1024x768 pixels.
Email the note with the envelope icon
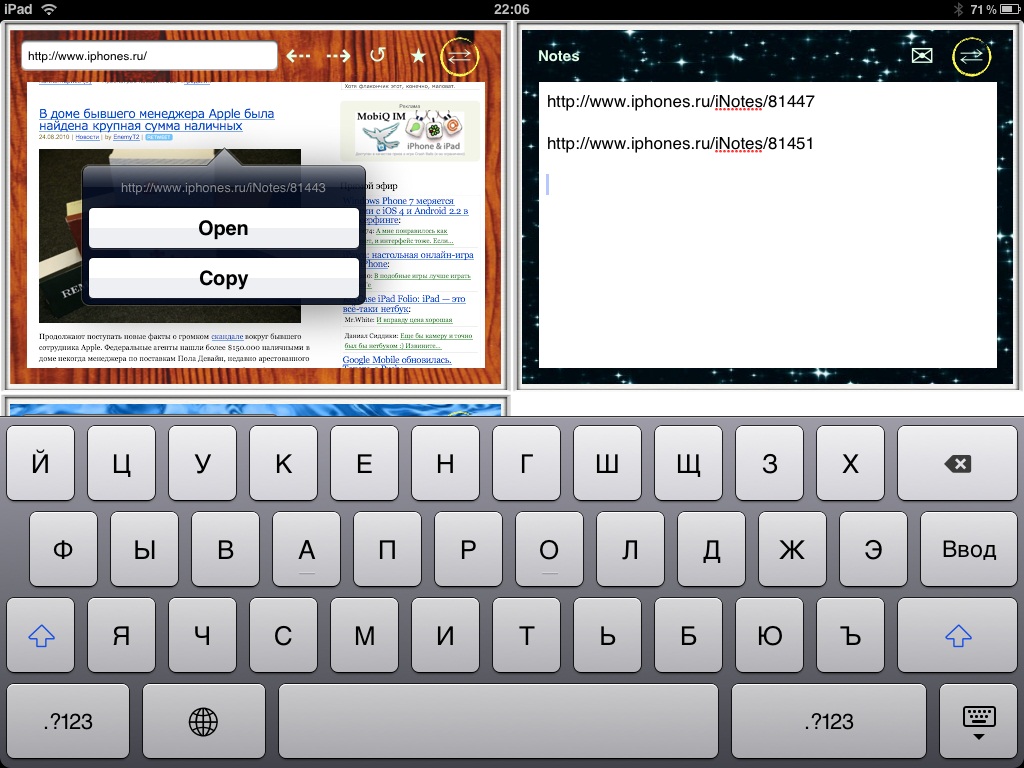[x=921, y=56]
